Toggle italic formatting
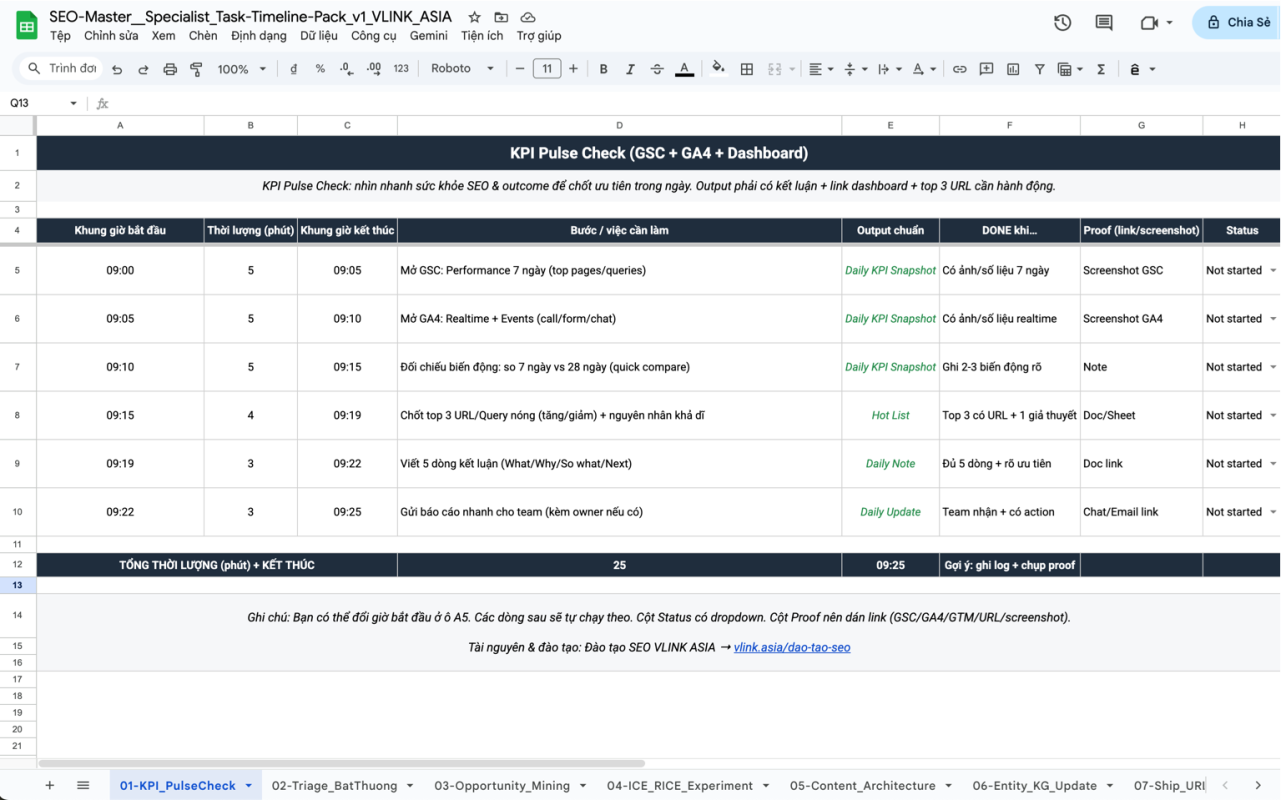This screenshot has width=1281, height=800. [630, 69]
